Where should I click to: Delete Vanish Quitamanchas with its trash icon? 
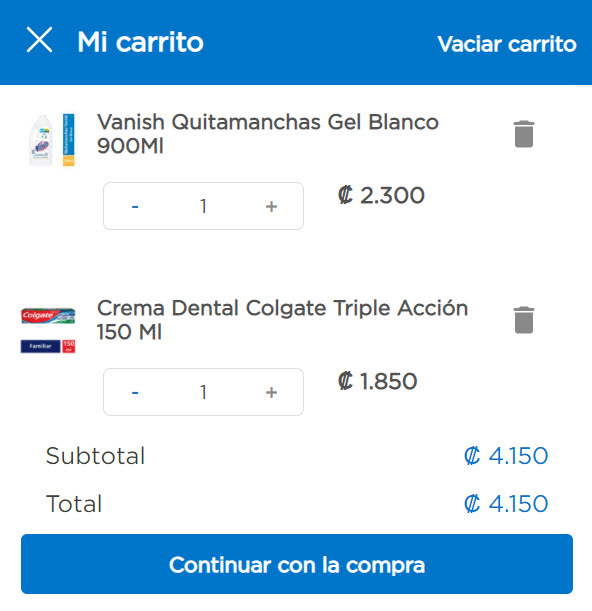tap(524, 134)
